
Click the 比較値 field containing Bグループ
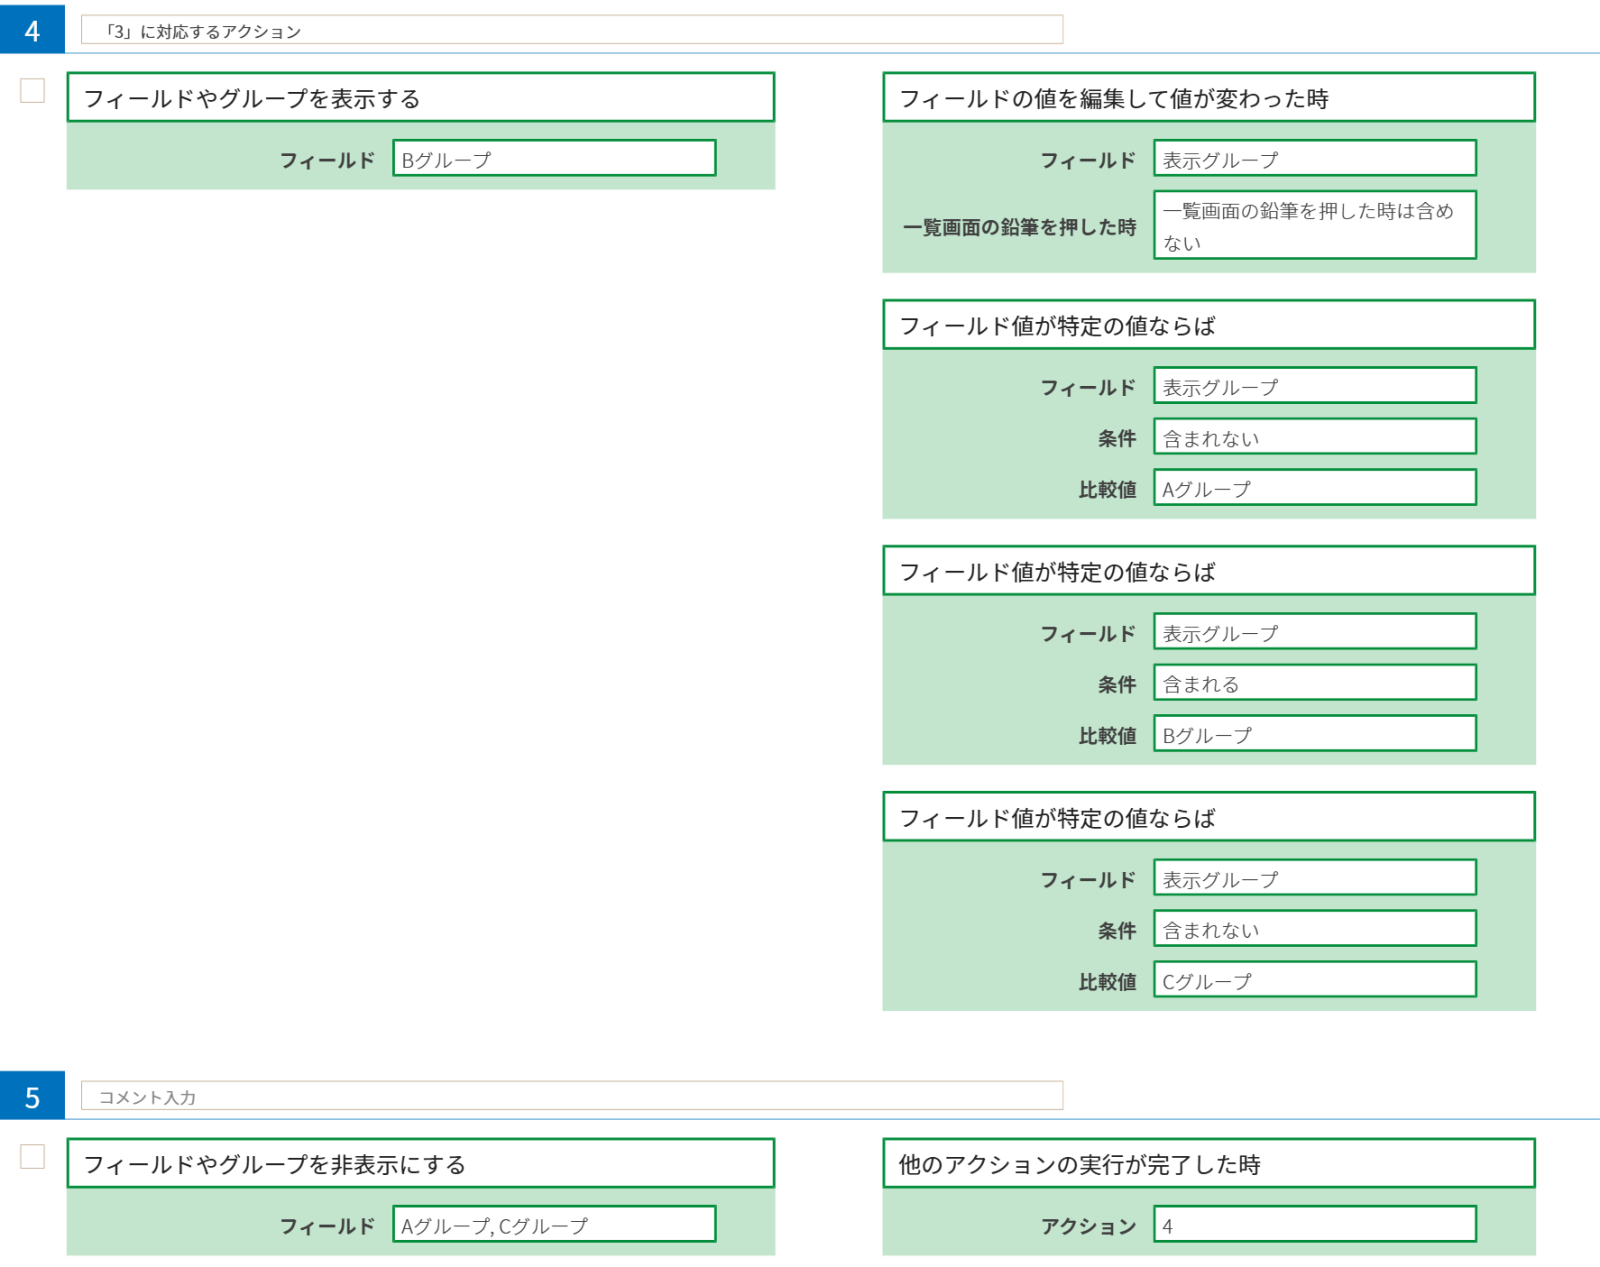1314,735
